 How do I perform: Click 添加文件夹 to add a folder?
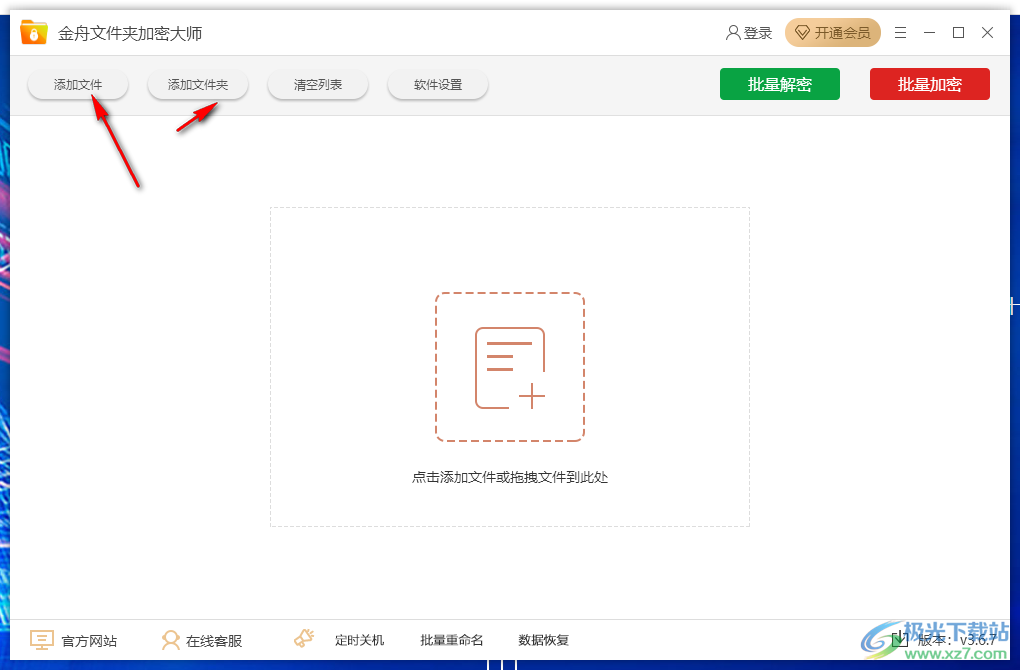[197, 84]
